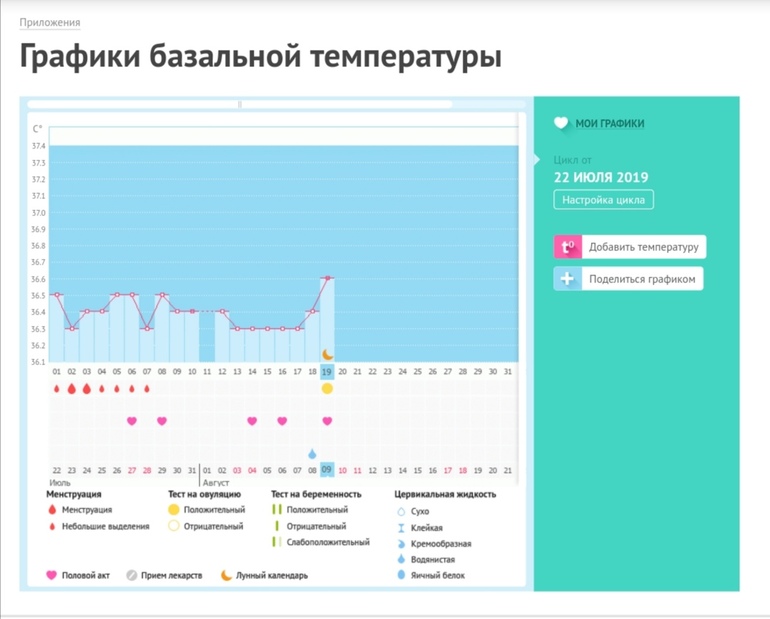This screenshot has width=770, height=619.
Task: Select the pink heart on cycle day 08
Action: (162, 421)
